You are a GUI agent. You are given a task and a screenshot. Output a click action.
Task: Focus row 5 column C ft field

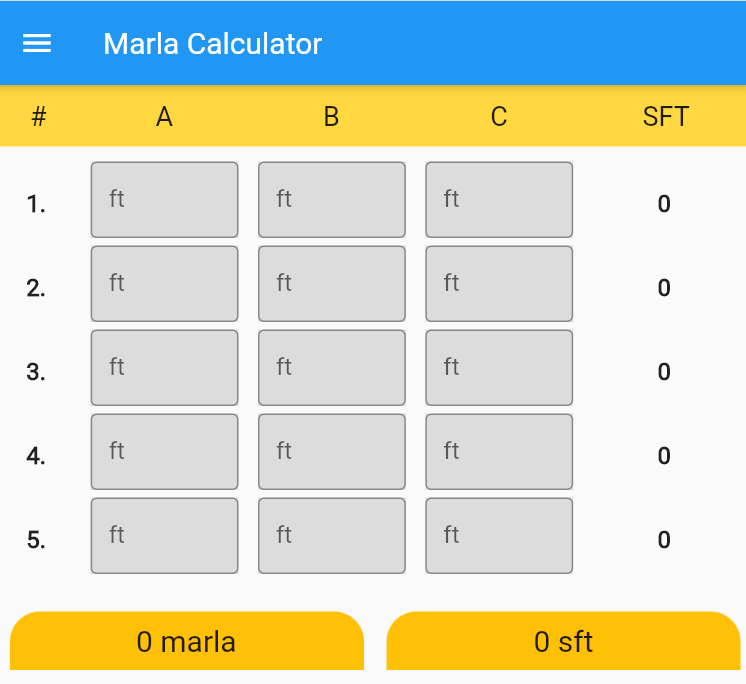pos(499,536)
